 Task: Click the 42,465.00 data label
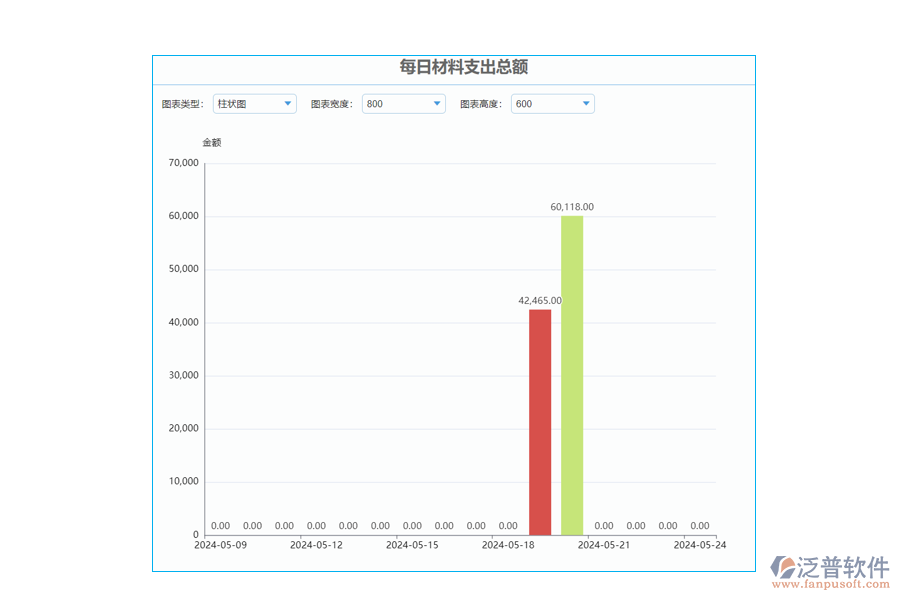coord(539,299)
